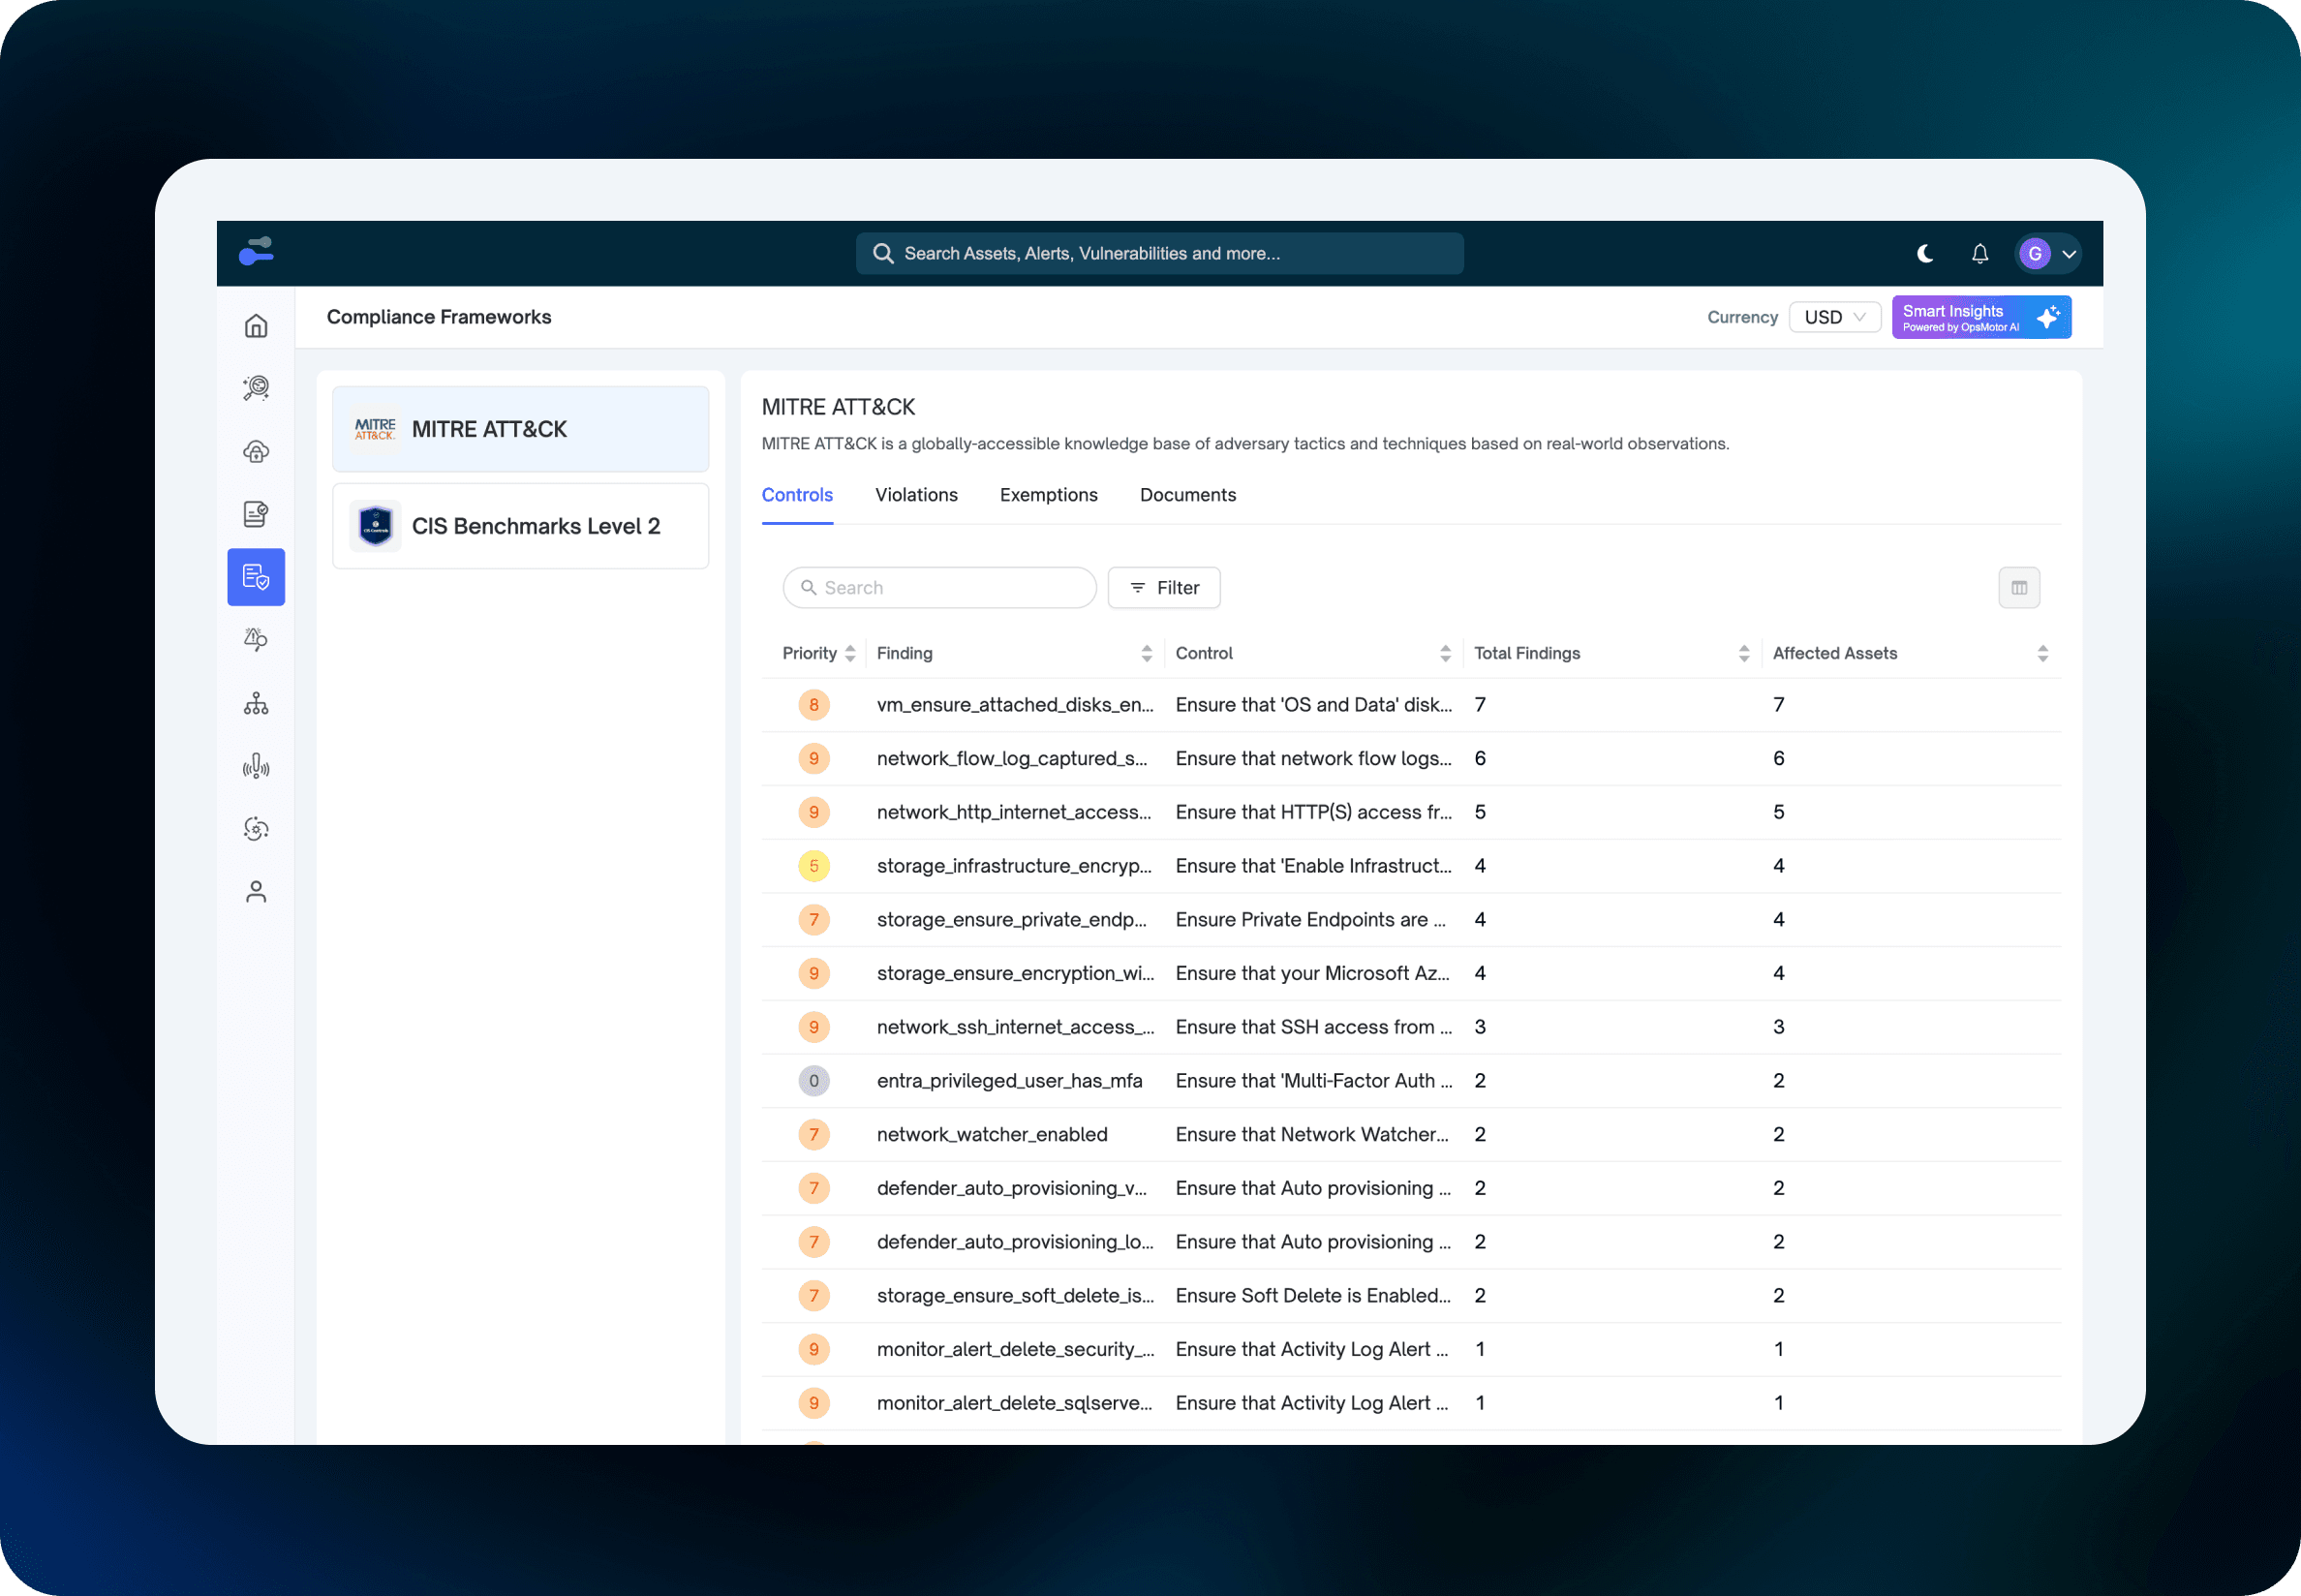Open network_watcher_enabled finding
Image resolution: width=2301 pixels, height=1596 pixels.
(x=991, y=1135)
